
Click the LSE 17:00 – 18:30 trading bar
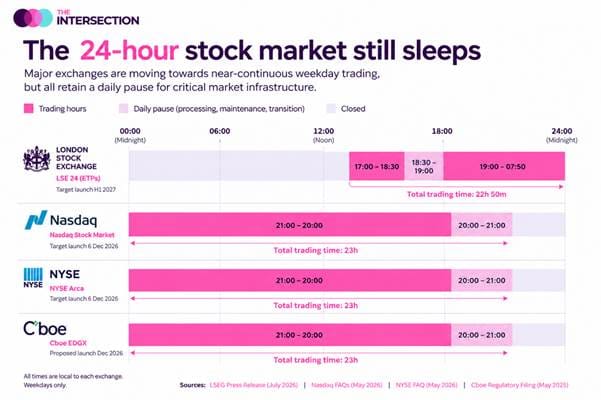pyautogui.click(x=376, y=166)
